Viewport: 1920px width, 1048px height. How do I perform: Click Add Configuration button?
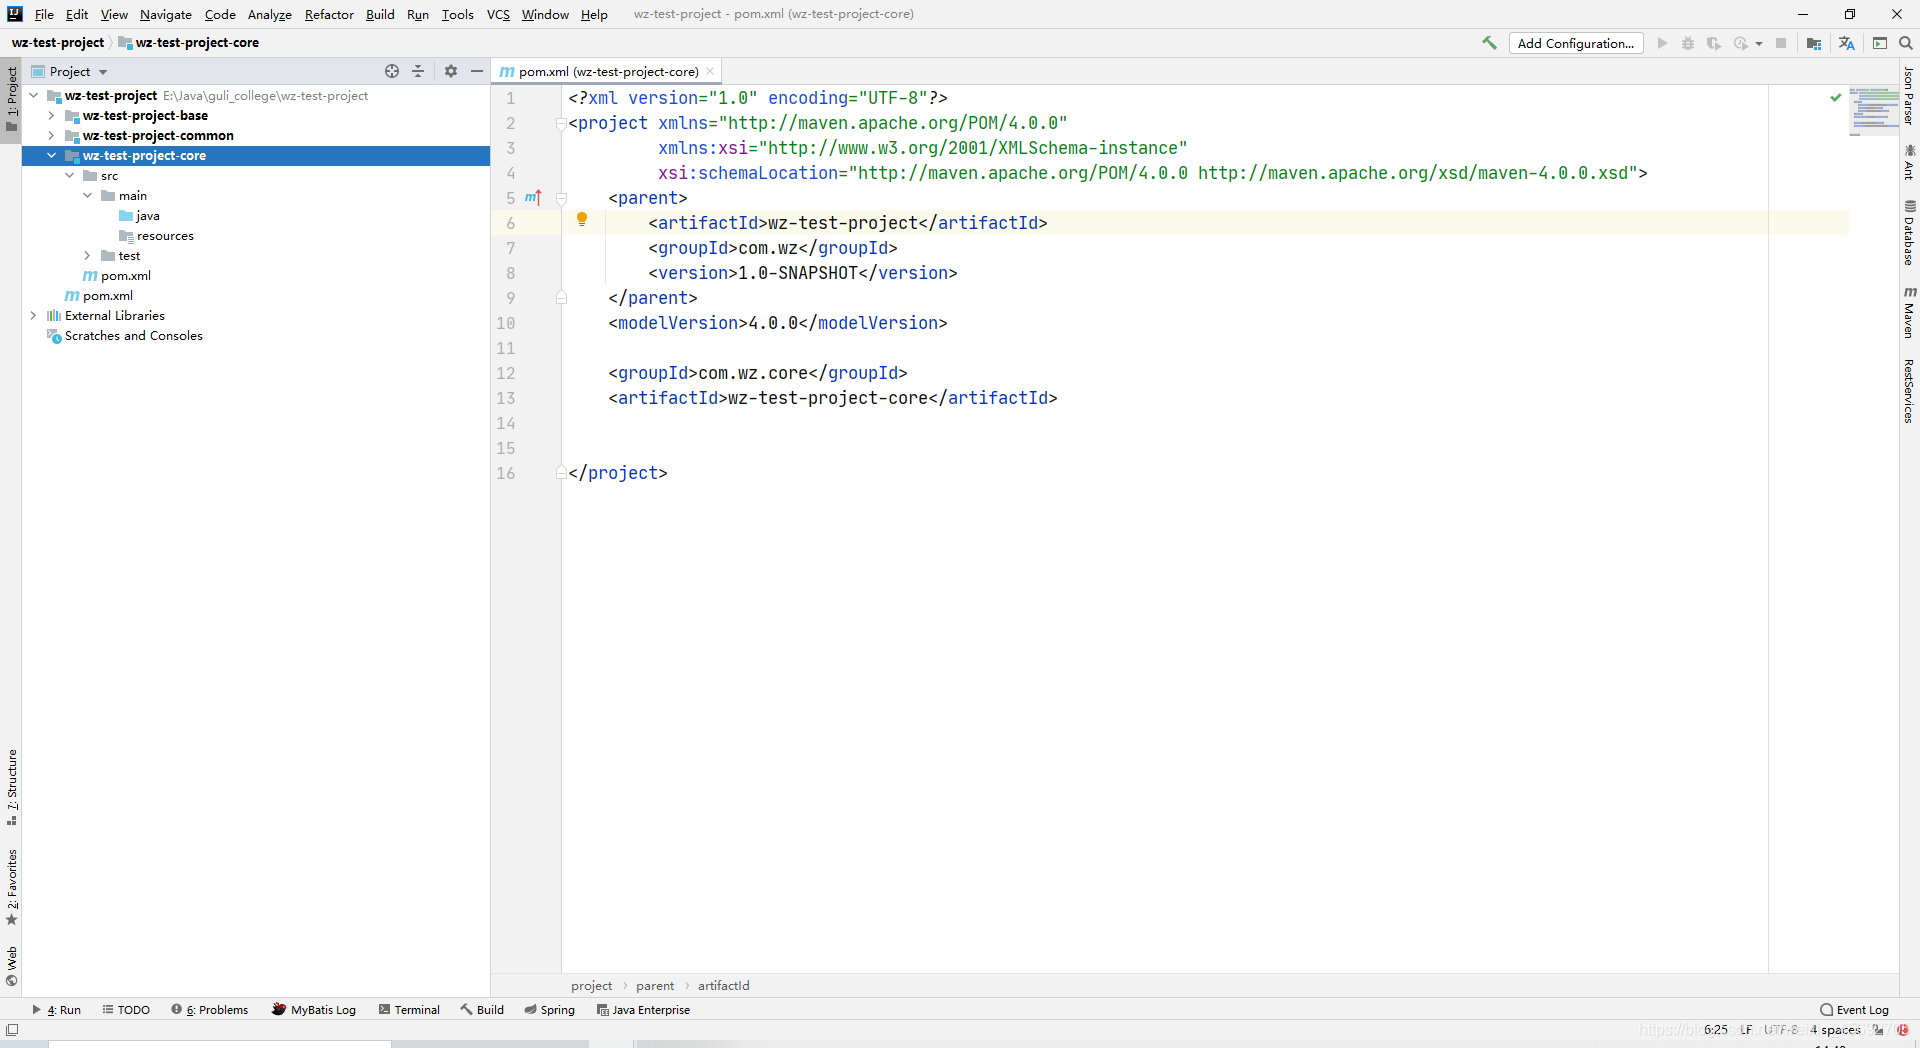(x=1576, y=43)
